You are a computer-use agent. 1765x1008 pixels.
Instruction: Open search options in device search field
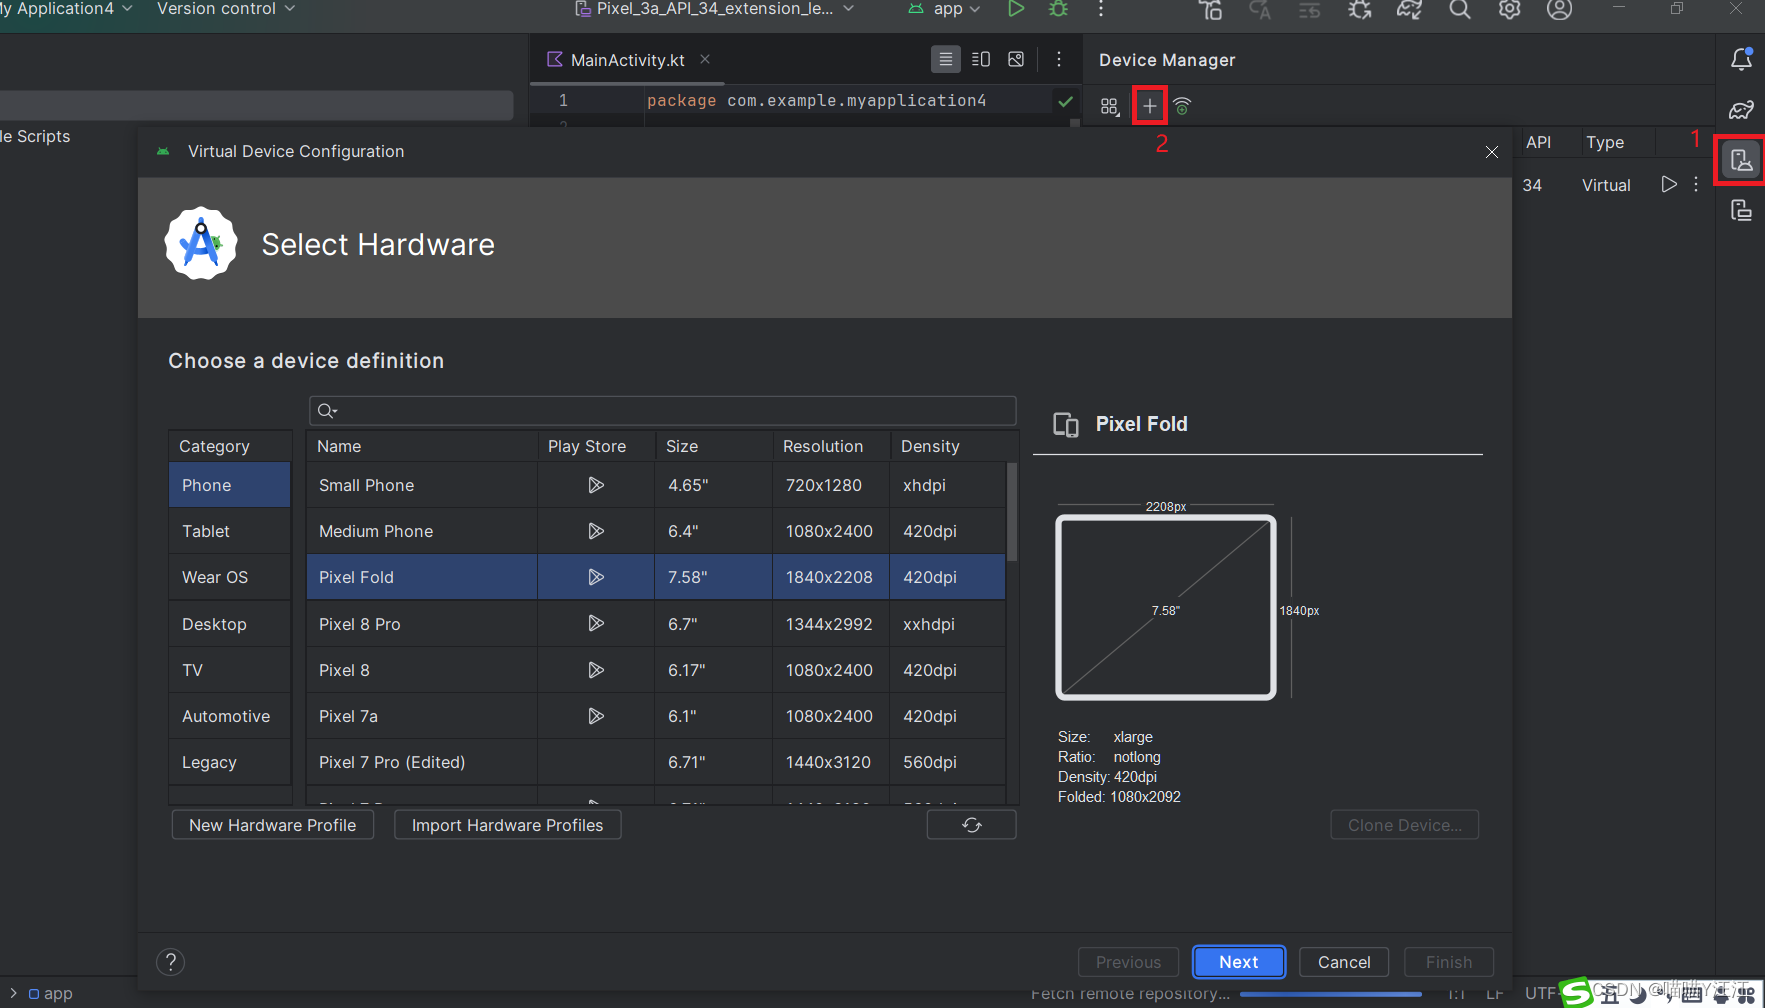327,411
